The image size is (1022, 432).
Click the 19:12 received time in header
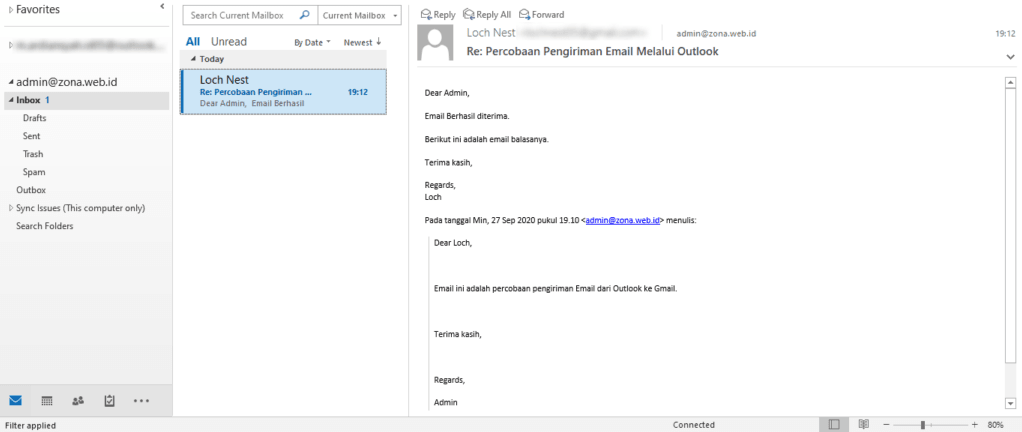point(1005,33)
